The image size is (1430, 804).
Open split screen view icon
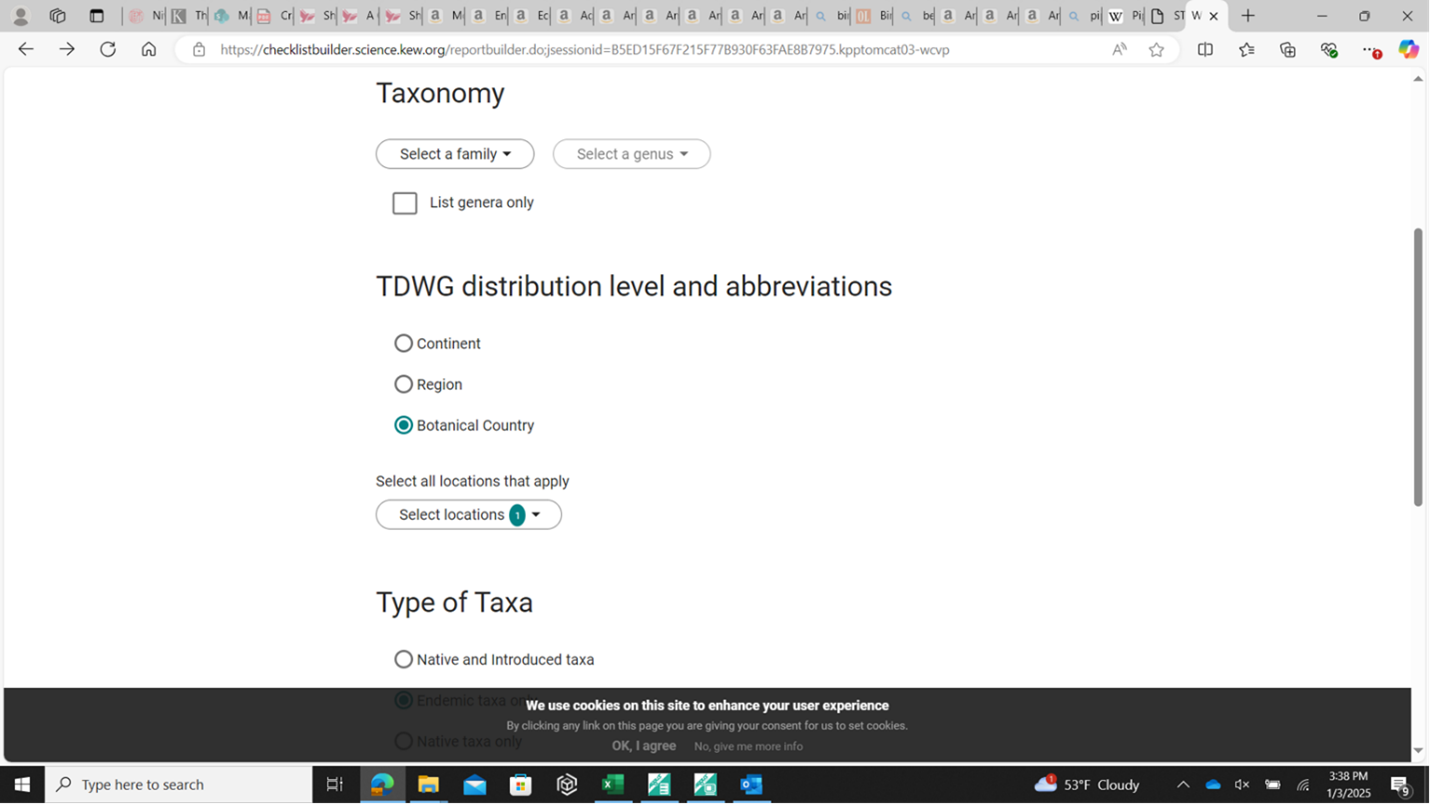(1205, 50)
